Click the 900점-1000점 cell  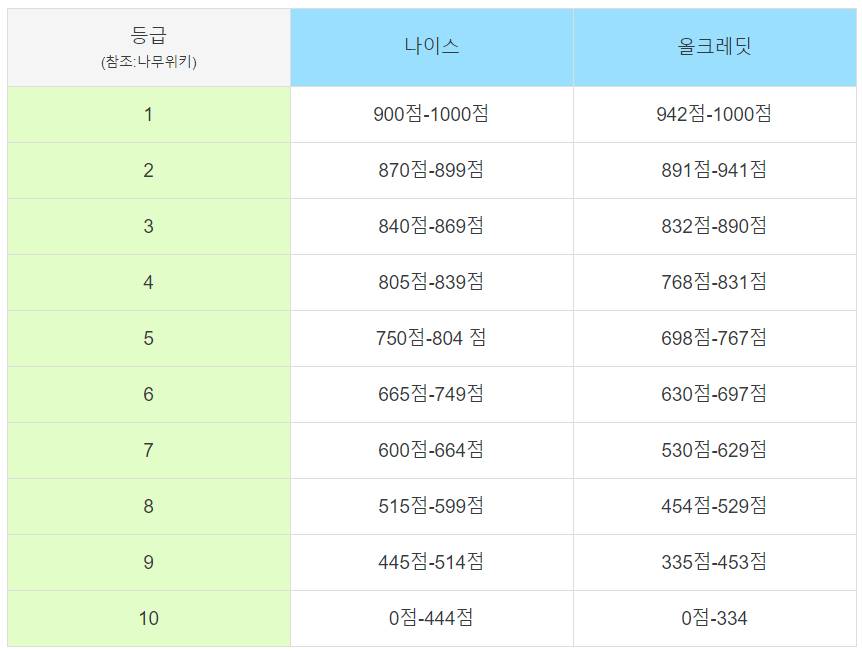(x=432, y=114)
